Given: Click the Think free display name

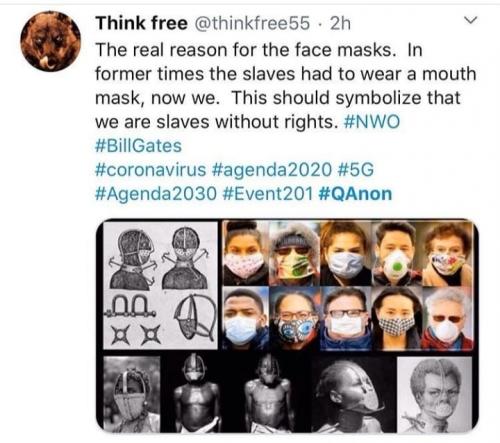Looking at the screenshot, I should pyautogui.click(x=141, y=23).
